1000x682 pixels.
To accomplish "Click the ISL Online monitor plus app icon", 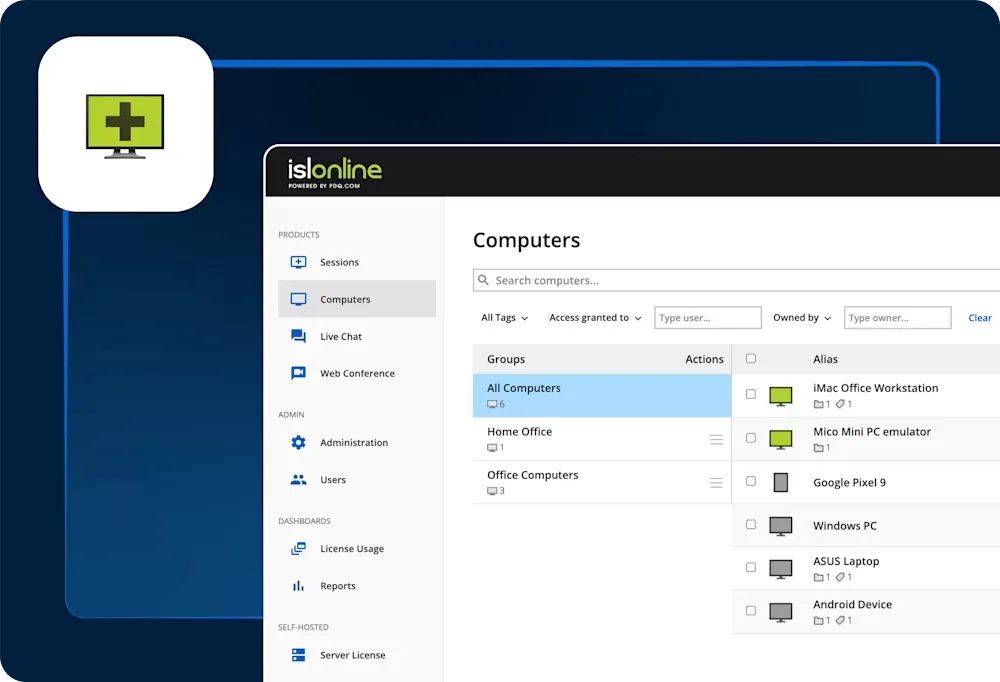I will click(x=125, y=126).
